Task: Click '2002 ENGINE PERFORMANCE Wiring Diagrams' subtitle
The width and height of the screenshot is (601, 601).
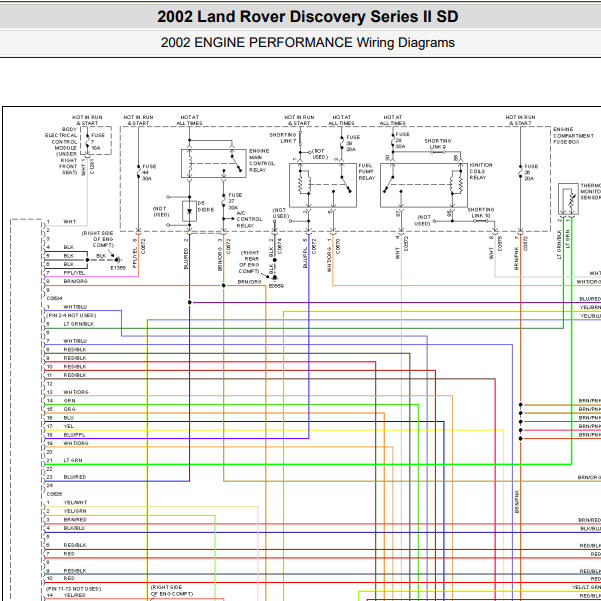Action: click(x=307, y=42)
